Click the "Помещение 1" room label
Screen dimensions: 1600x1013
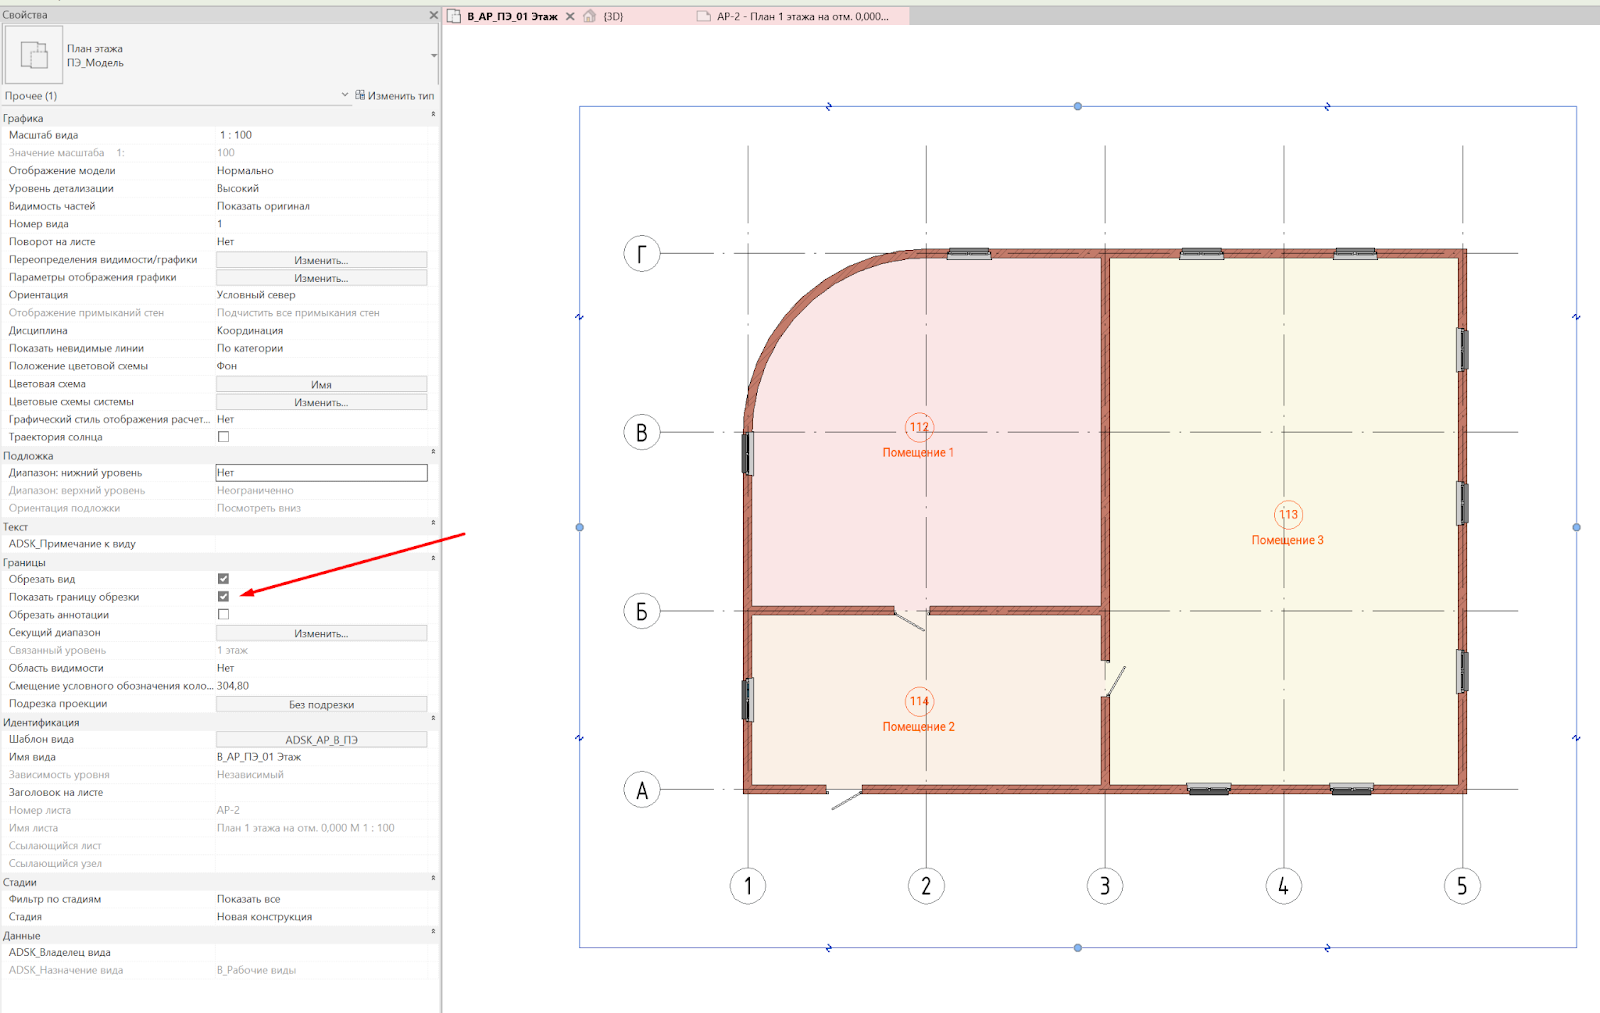point(918,453)
